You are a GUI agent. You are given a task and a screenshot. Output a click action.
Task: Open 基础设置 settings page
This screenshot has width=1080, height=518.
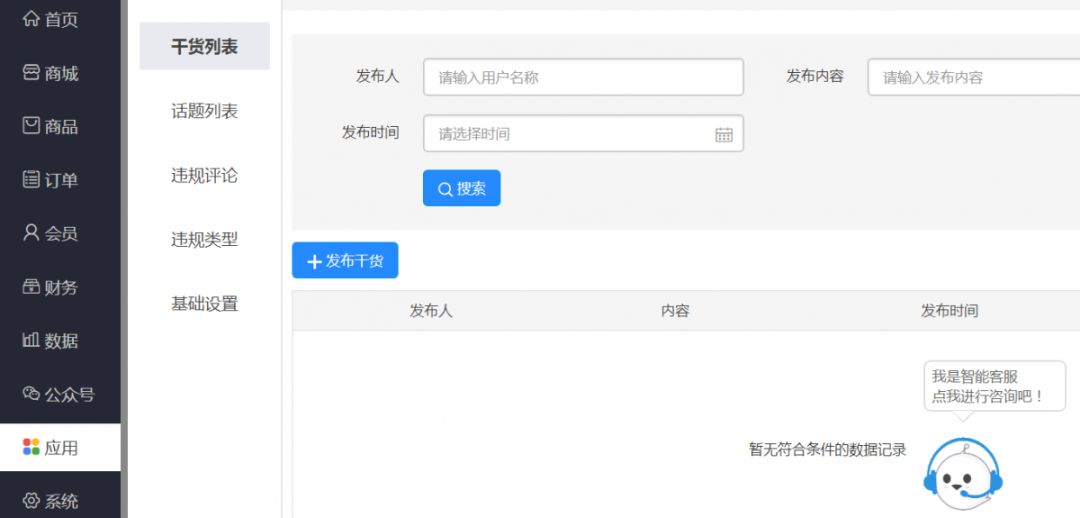click(204, 304)
